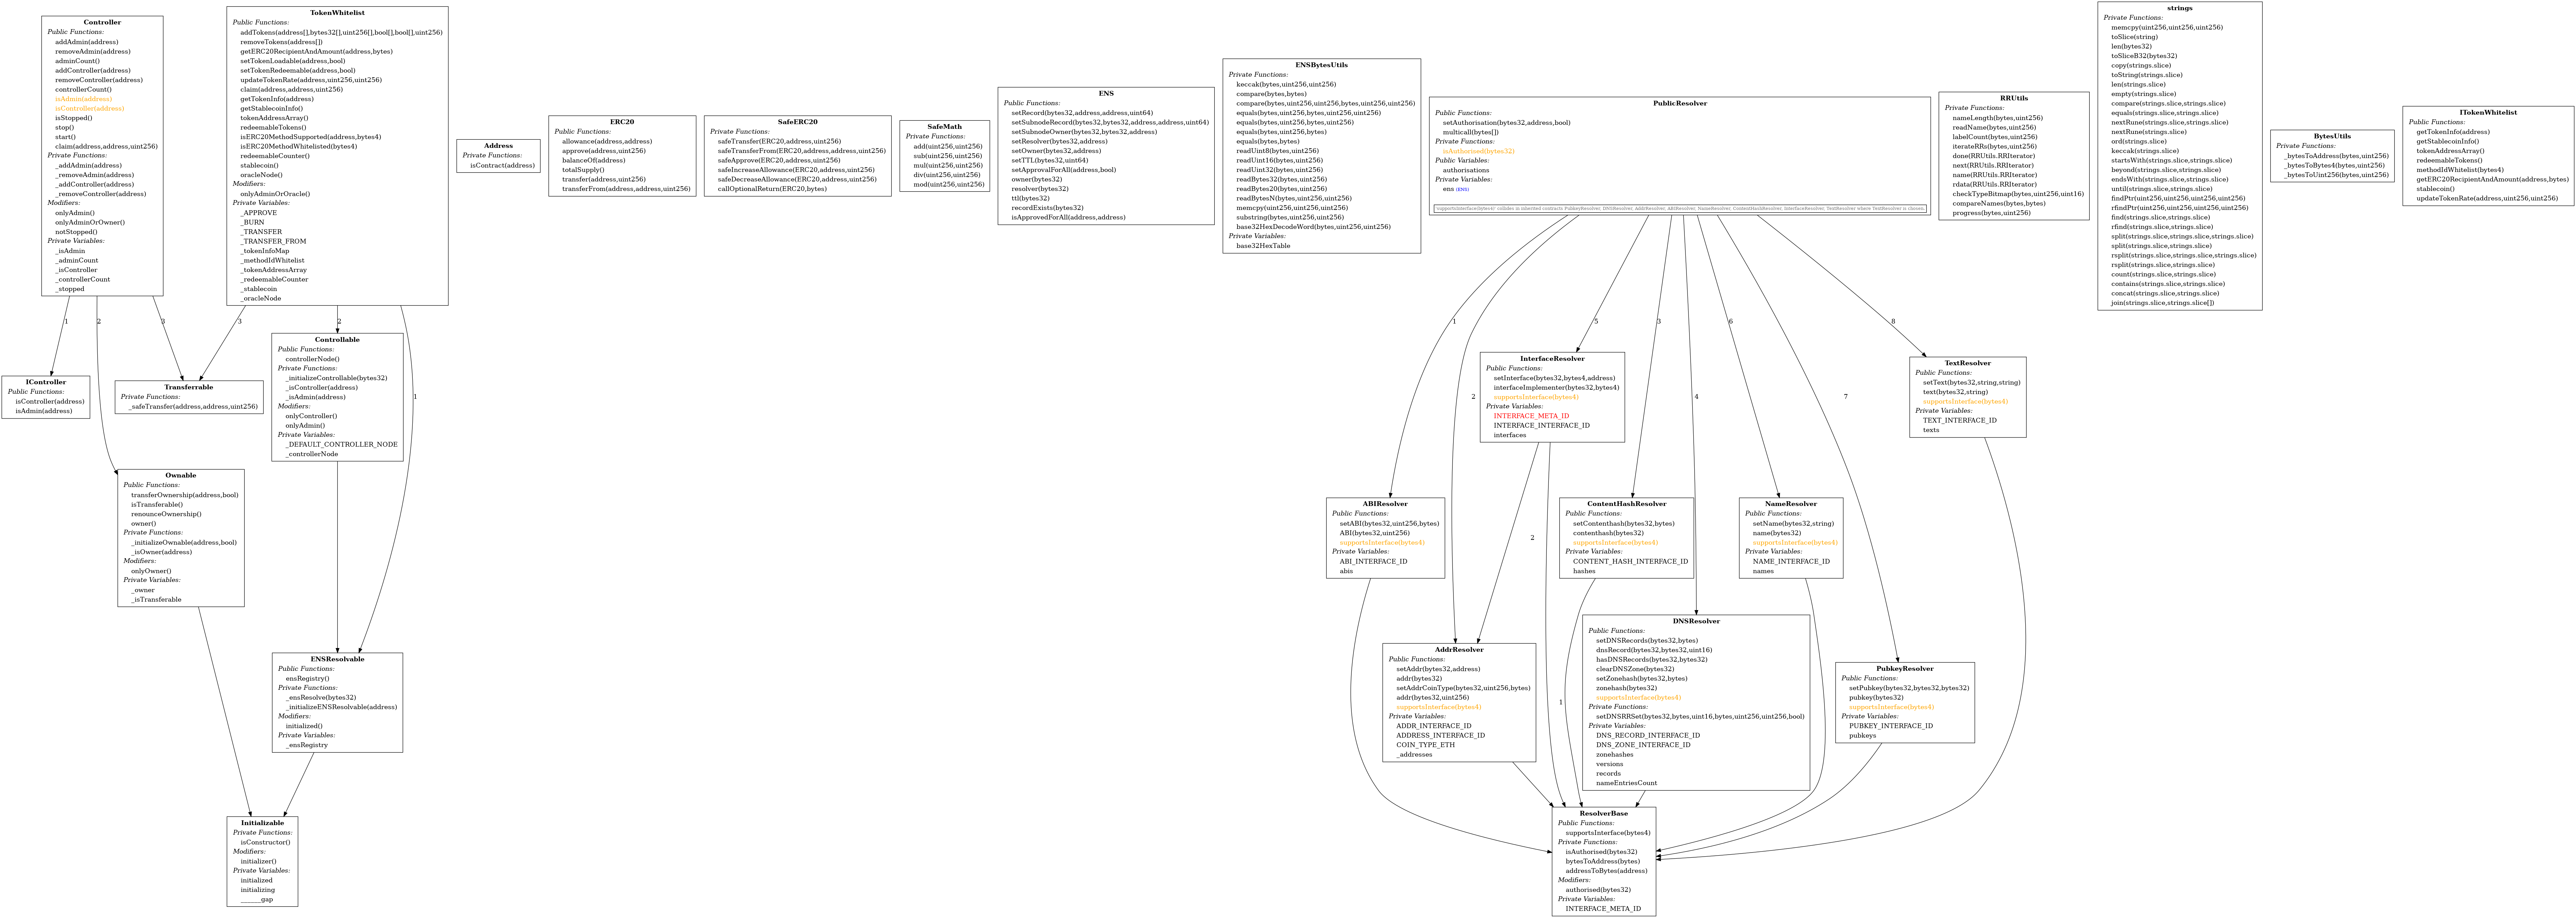This screenshot has width=2576, height=918.
Task: Click ensRegistry() in ENSResolvable
Action: pyautogui.click(x=307, y=679)
